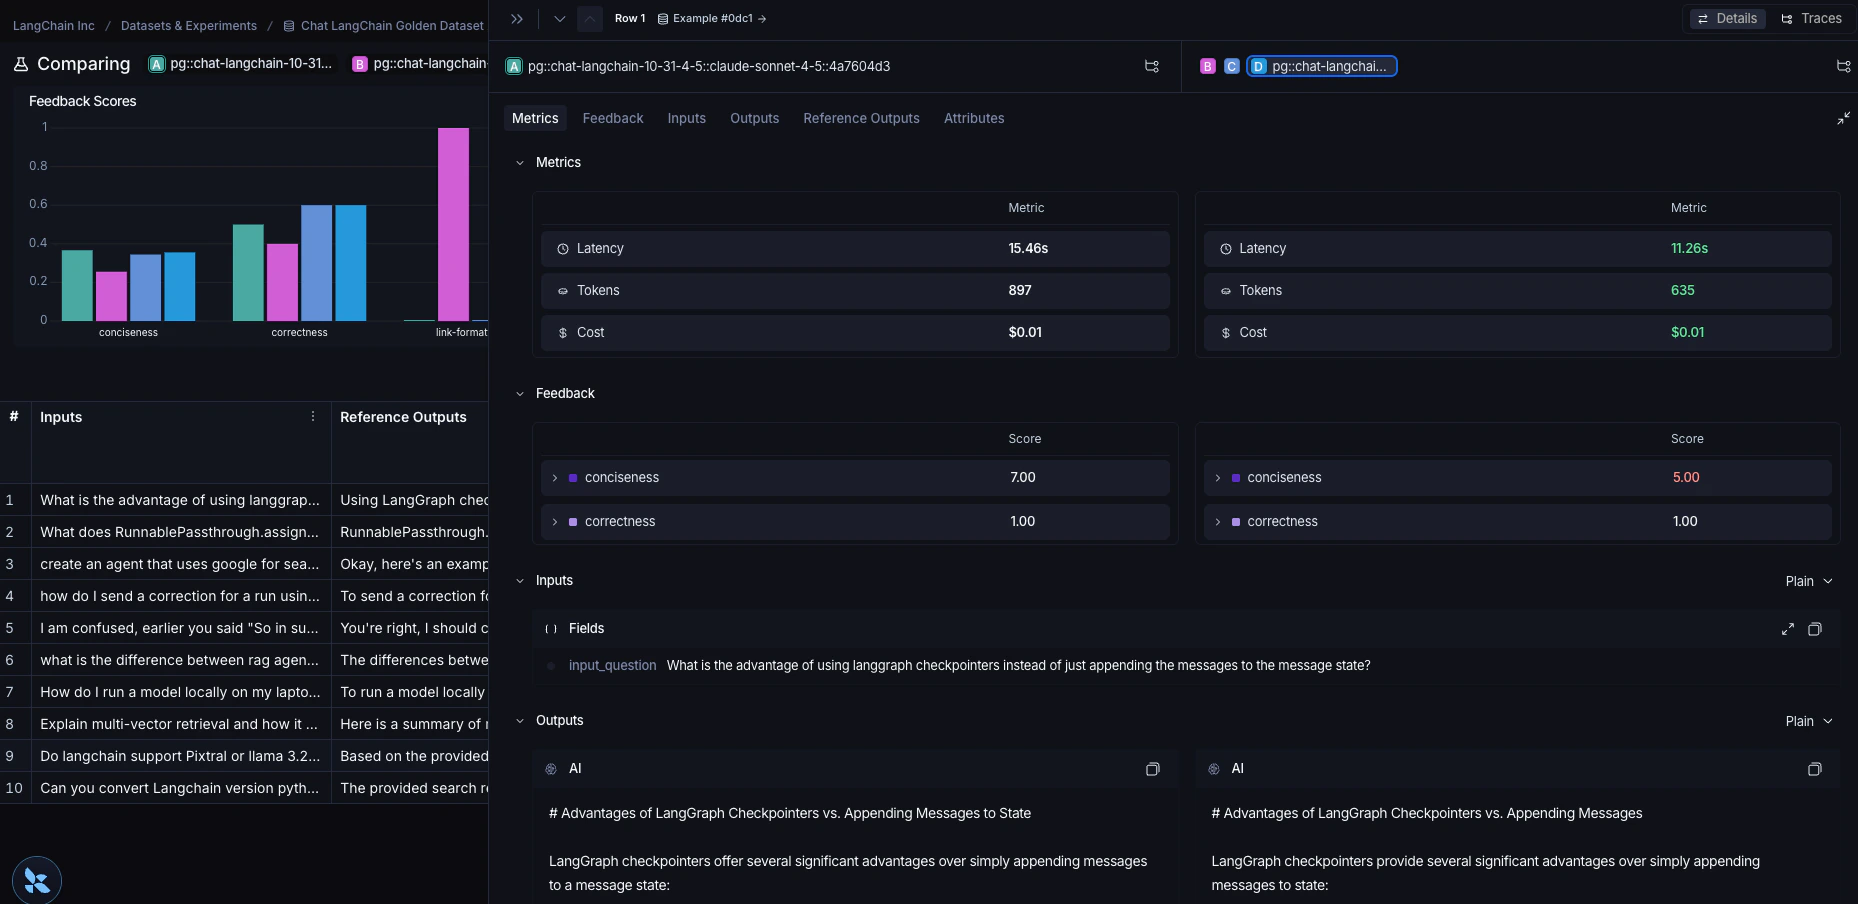1858x904 pixels.
Task: Collapse the side pane with double-chevron icon
Action: coord(516,18)
